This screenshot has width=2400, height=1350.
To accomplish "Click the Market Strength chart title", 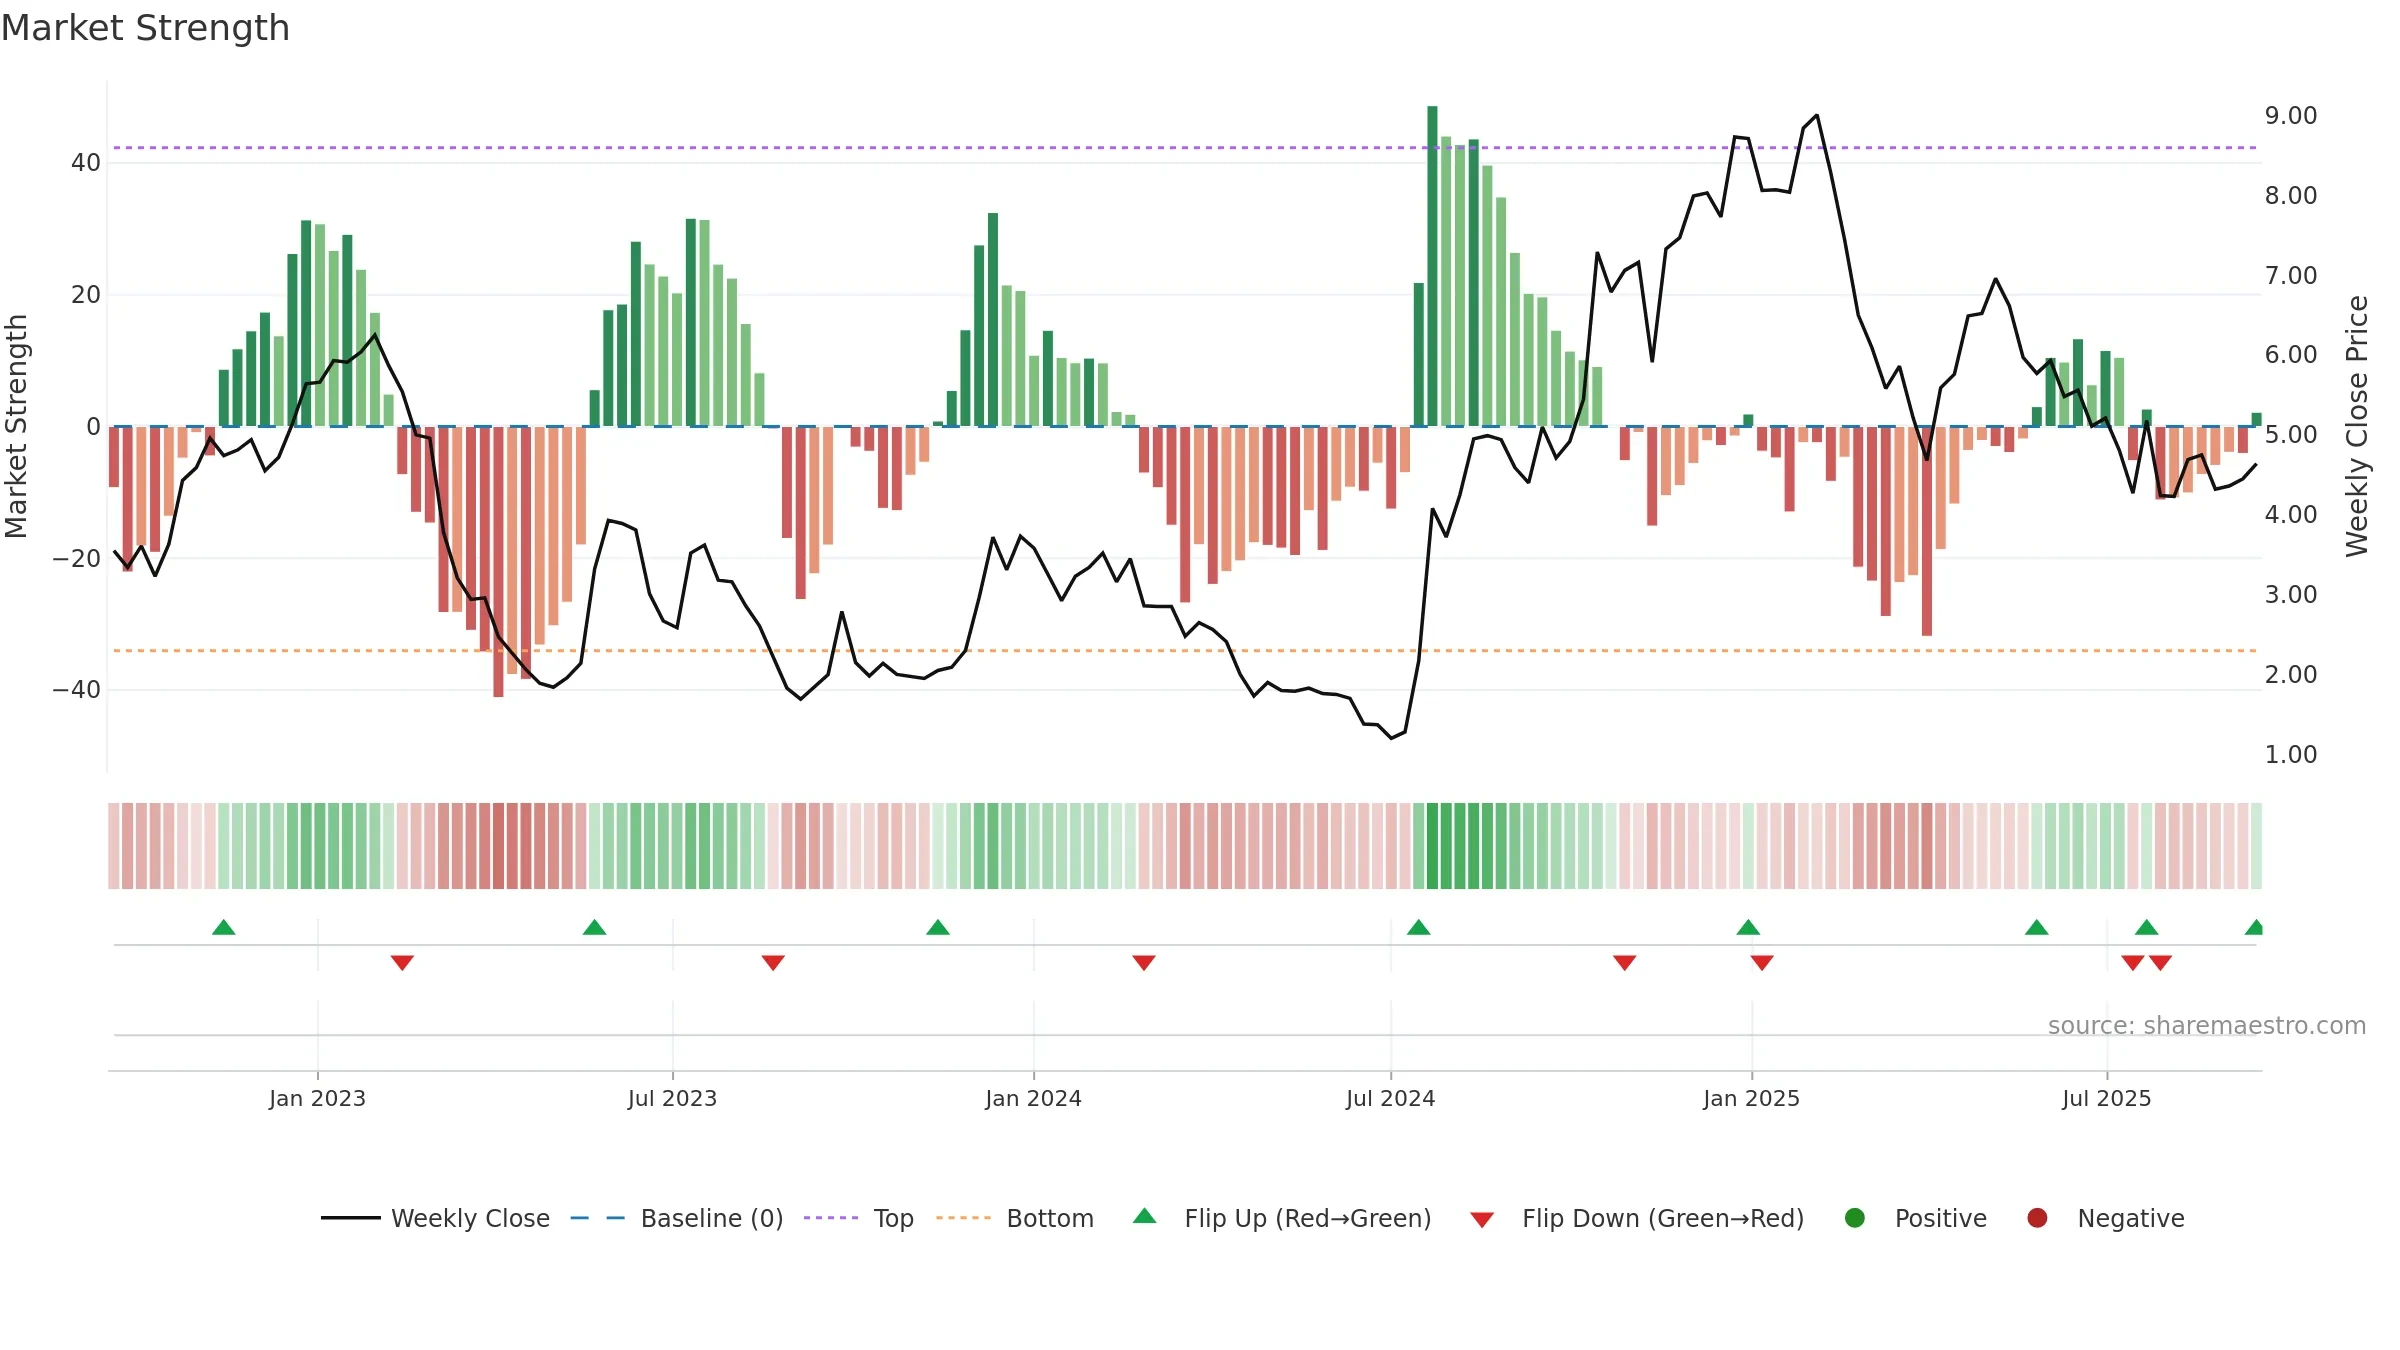I will click(x=145, y=28).
